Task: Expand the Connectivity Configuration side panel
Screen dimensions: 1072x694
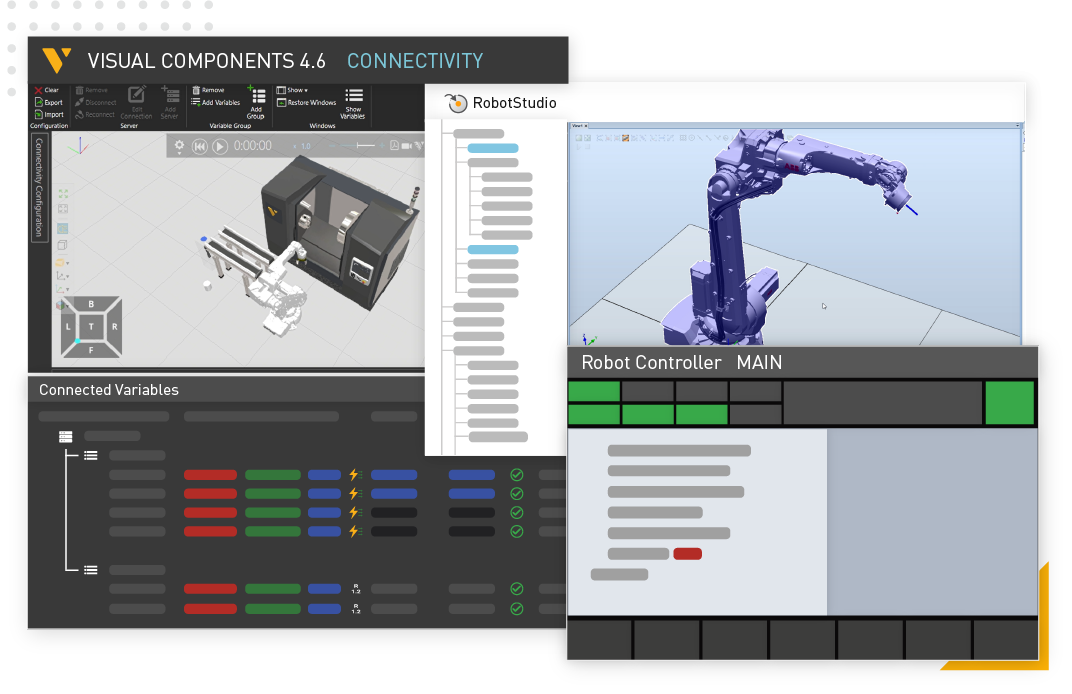Action: 38,192
